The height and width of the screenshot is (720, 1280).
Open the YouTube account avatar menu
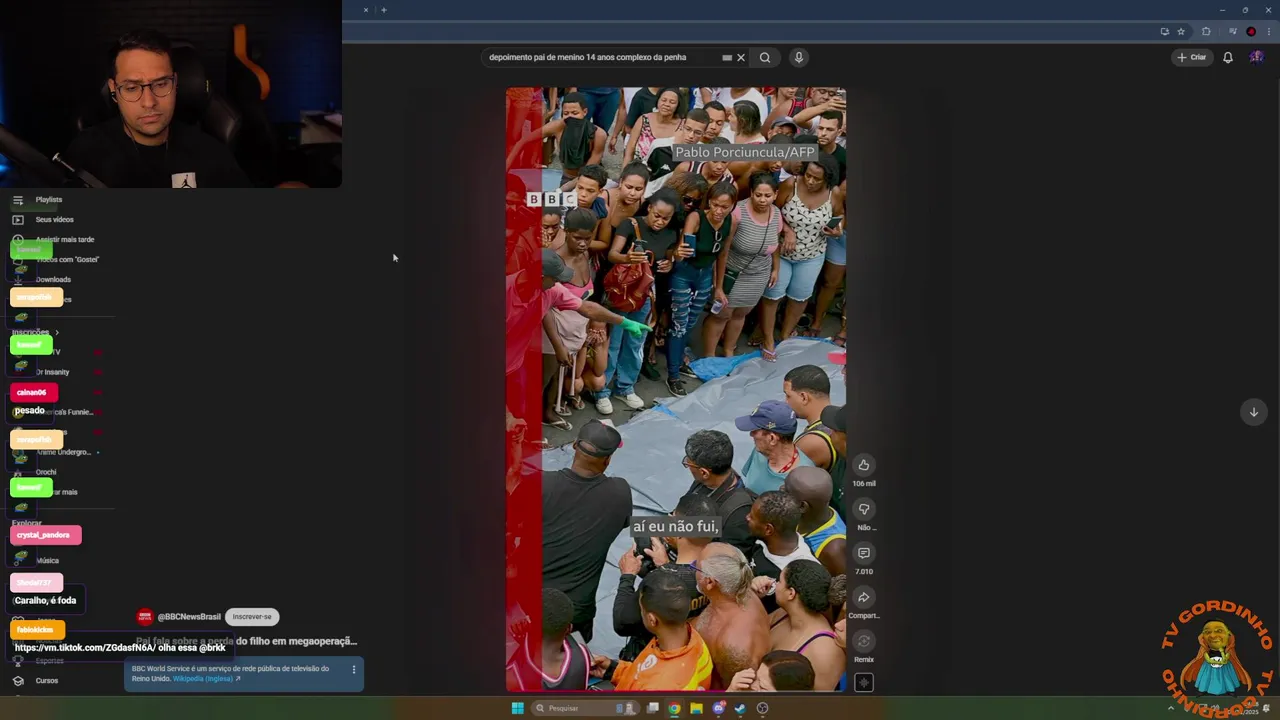1256,57
